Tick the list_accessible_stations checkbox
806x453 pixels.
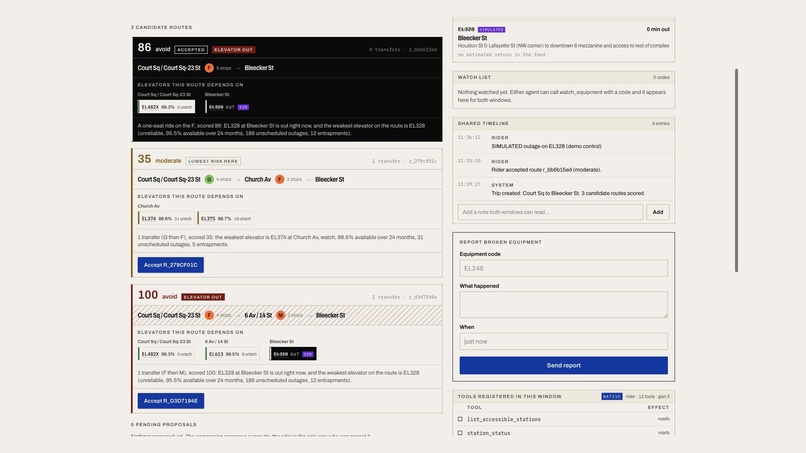point(460,419)
